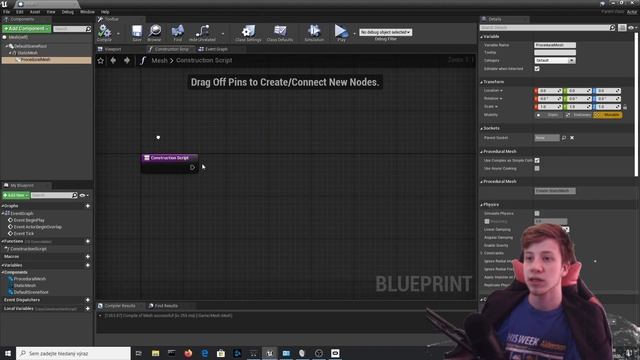
Task: Set Mobility to Movable
Action: point(608,115)
